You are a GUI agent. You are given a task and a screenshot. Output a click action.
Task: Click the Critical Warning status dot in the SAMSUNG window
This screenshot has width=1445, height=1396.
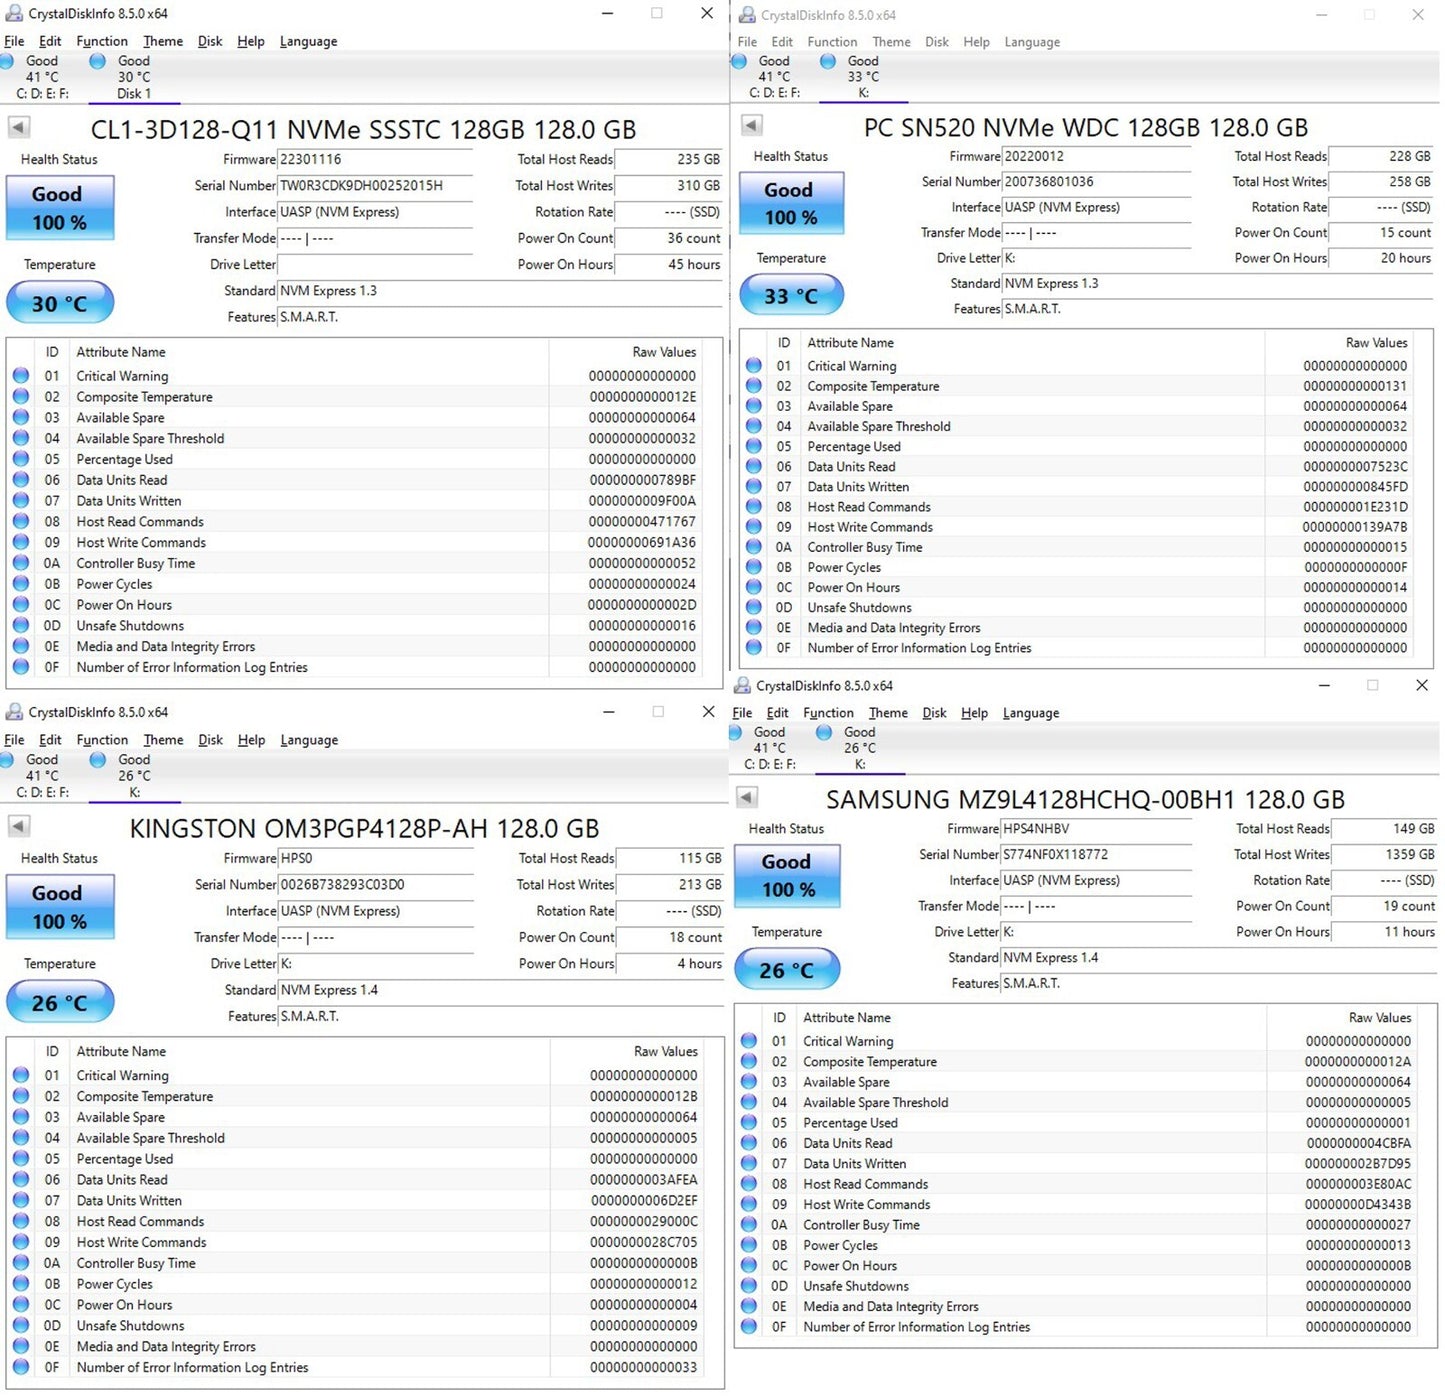749,1041
